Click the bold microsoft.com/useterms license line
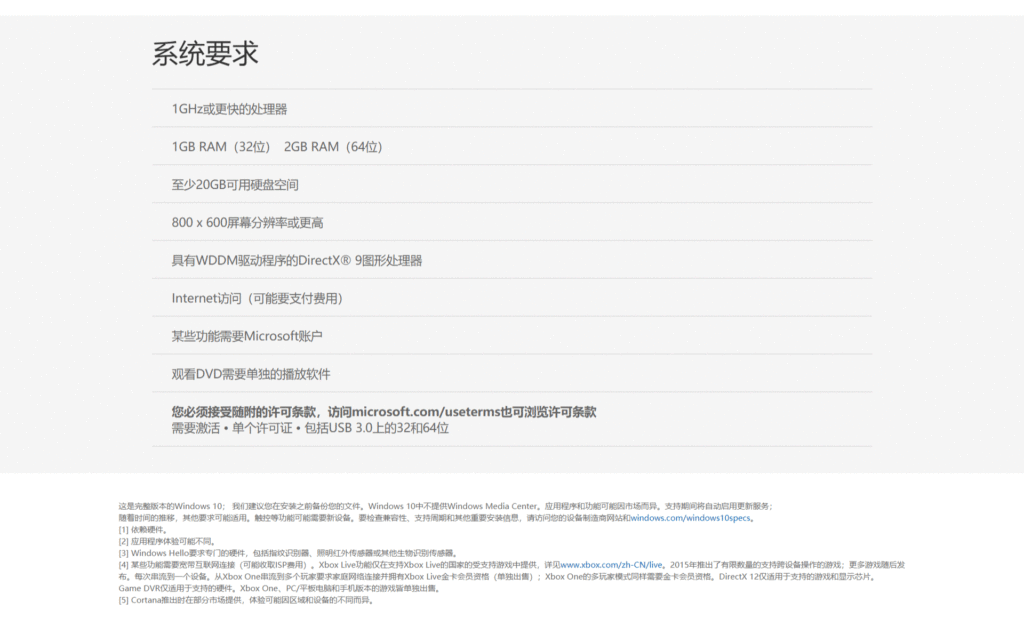Viewport: 1024px width, 642px height. pos(384,411)
